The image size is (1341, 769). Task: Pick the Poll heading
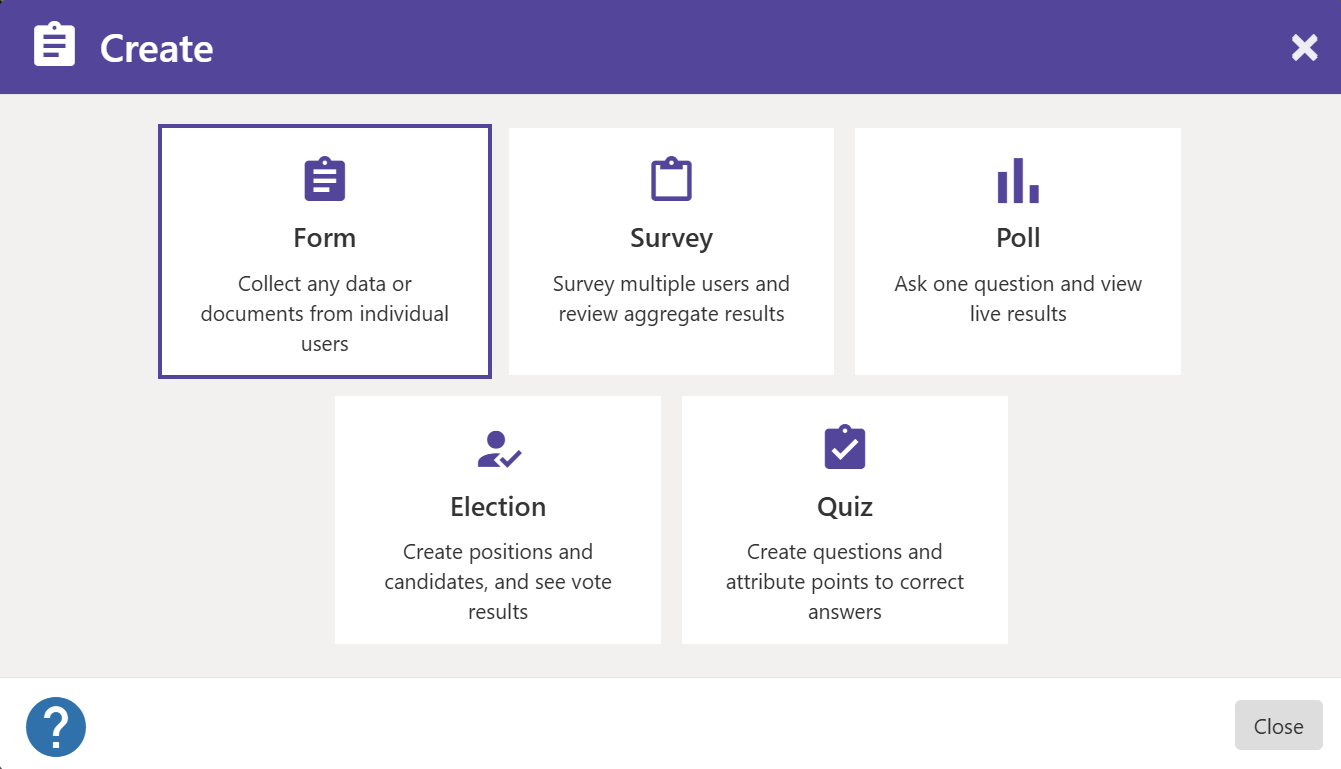[1018, 238]
